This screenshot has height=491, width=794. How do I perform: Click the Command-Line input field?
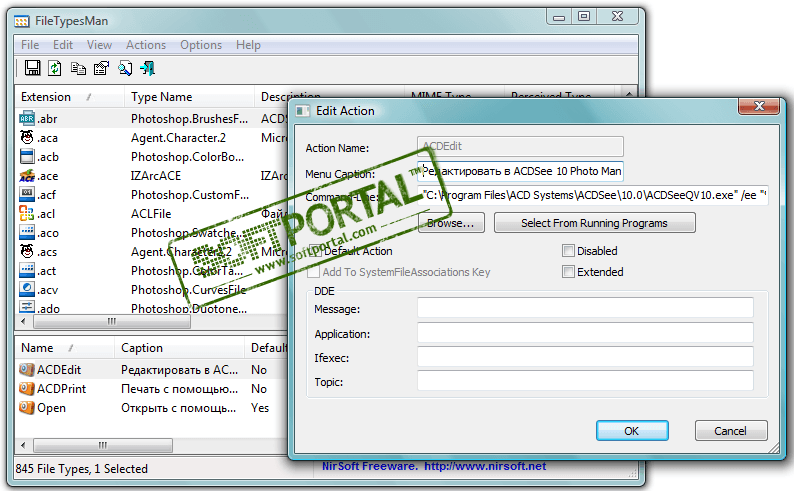[592, 195]
